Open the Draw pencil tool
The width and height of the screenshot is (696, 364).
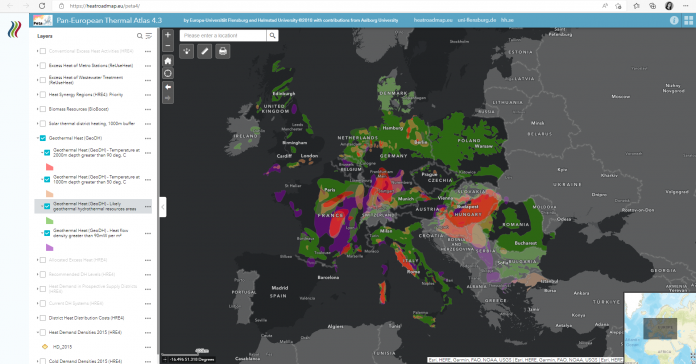pyautogui.click(x=205, y=51)
